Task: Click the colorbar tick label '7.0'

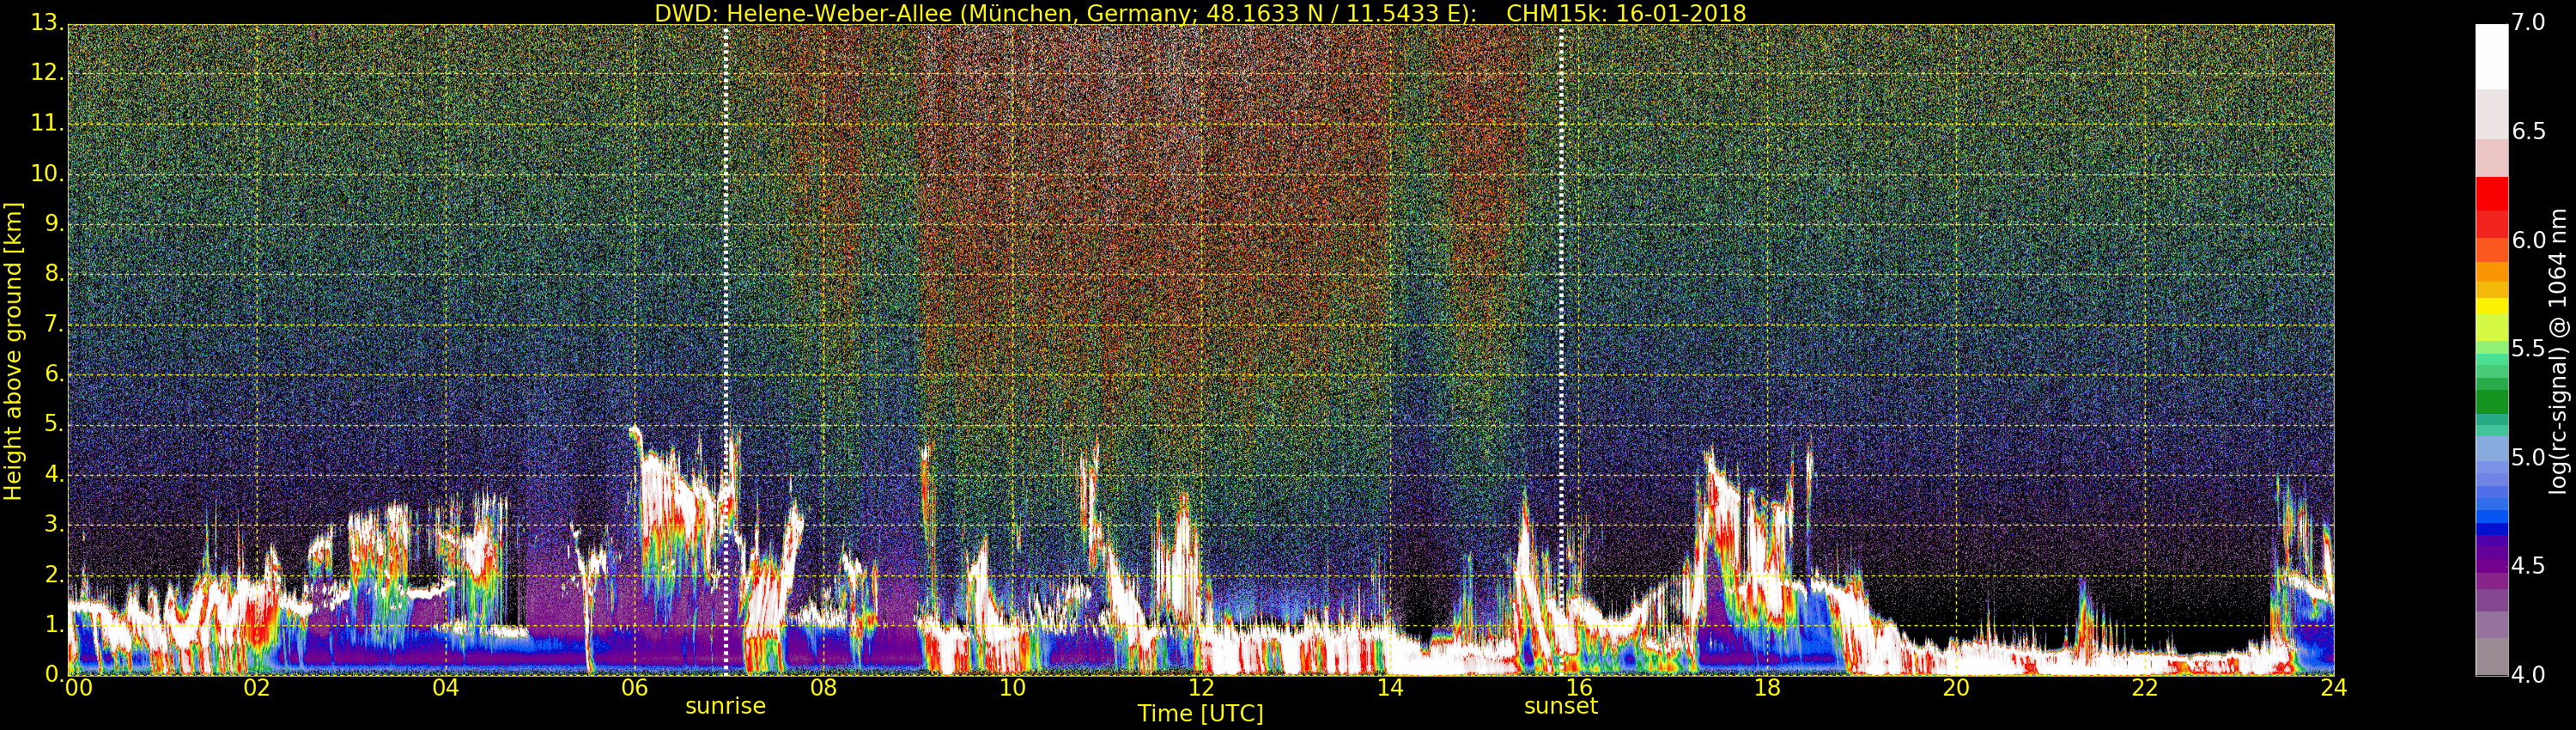Action: tap(2528, 23)
